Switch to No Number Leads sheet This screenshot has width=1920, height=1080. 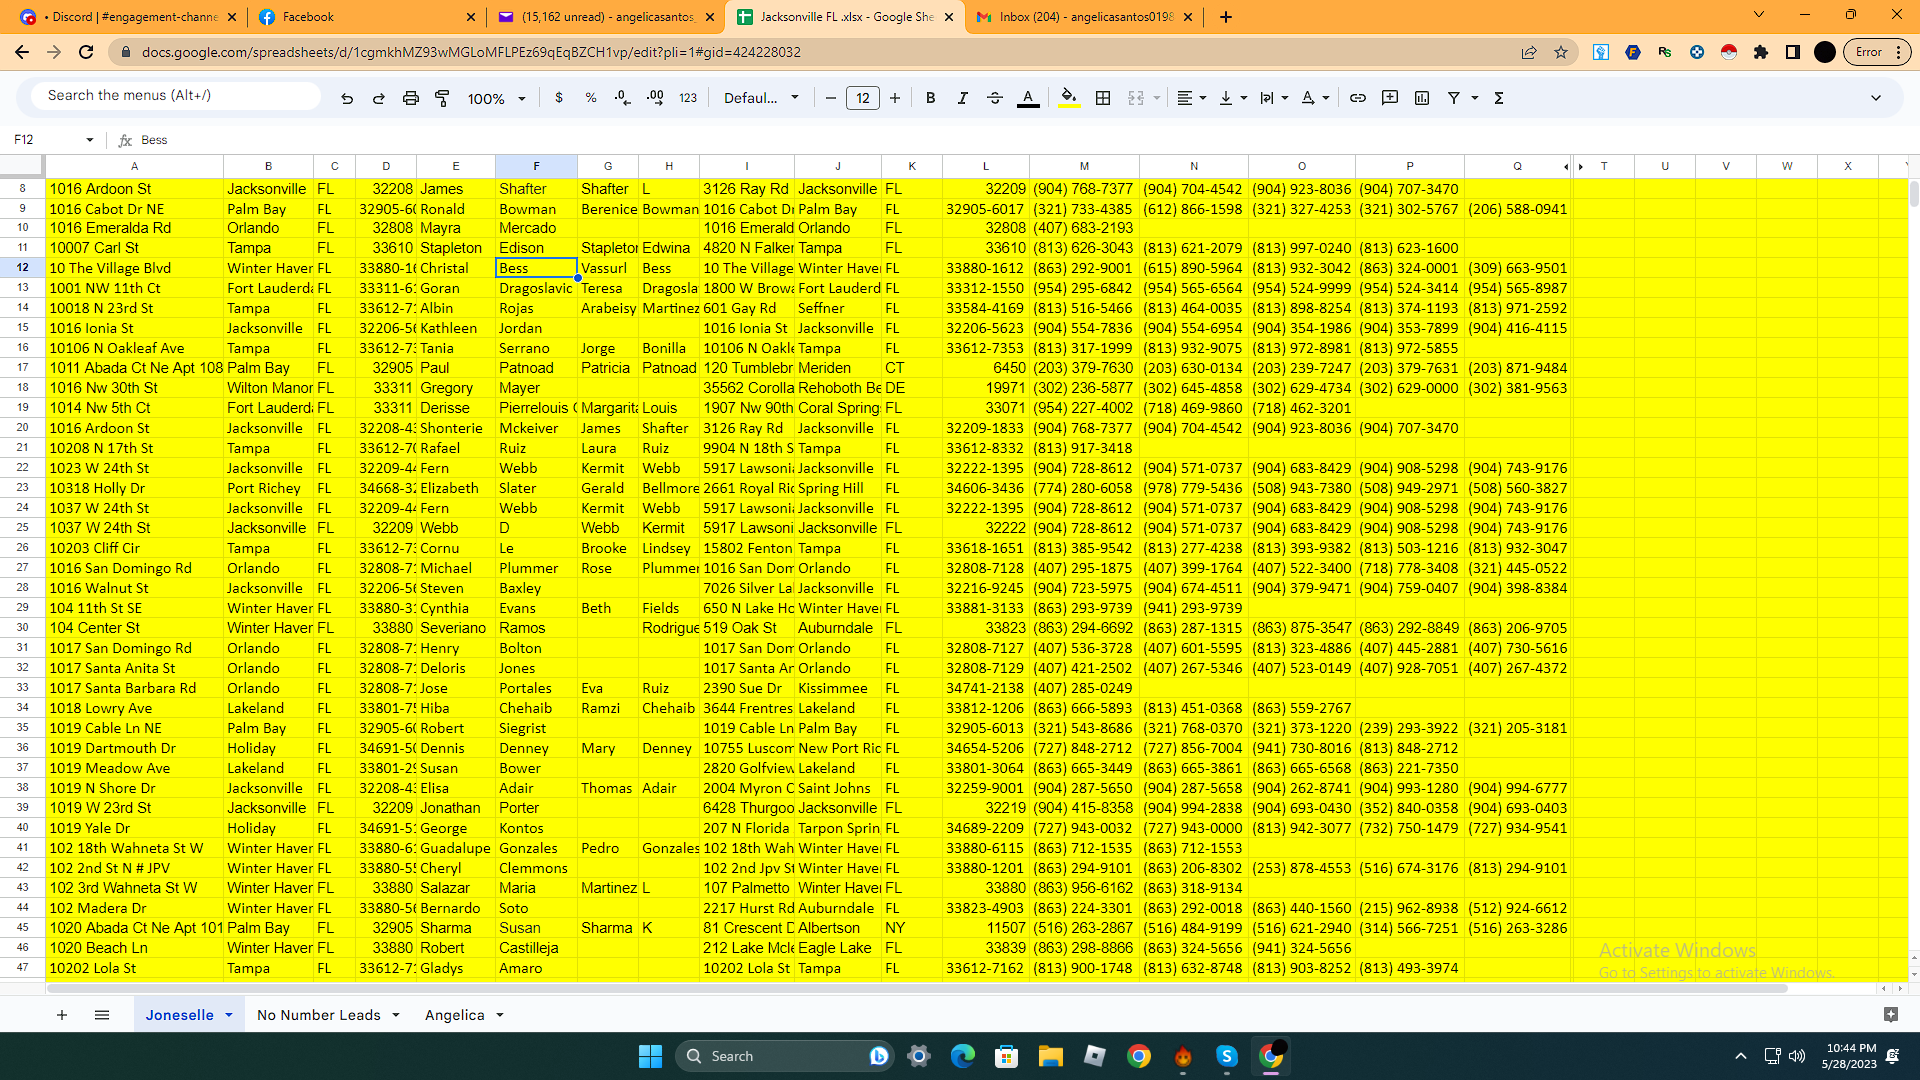click(318, 1015)
